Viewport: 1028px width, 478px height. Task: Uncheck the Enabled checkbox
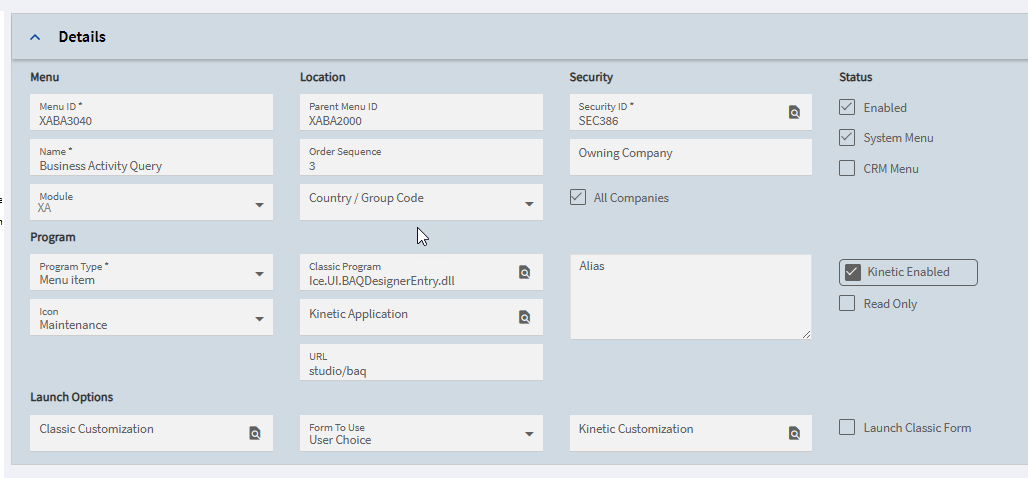(x=847, y=107)
